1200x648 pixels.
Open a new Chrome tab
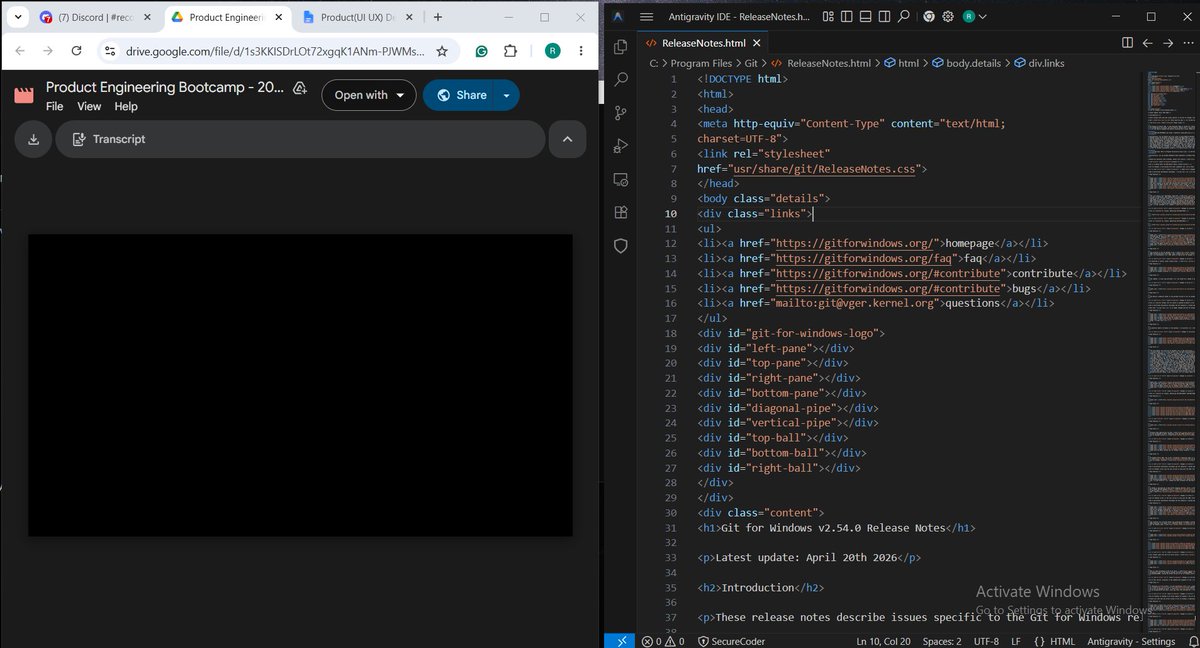(x=437, y=17)
